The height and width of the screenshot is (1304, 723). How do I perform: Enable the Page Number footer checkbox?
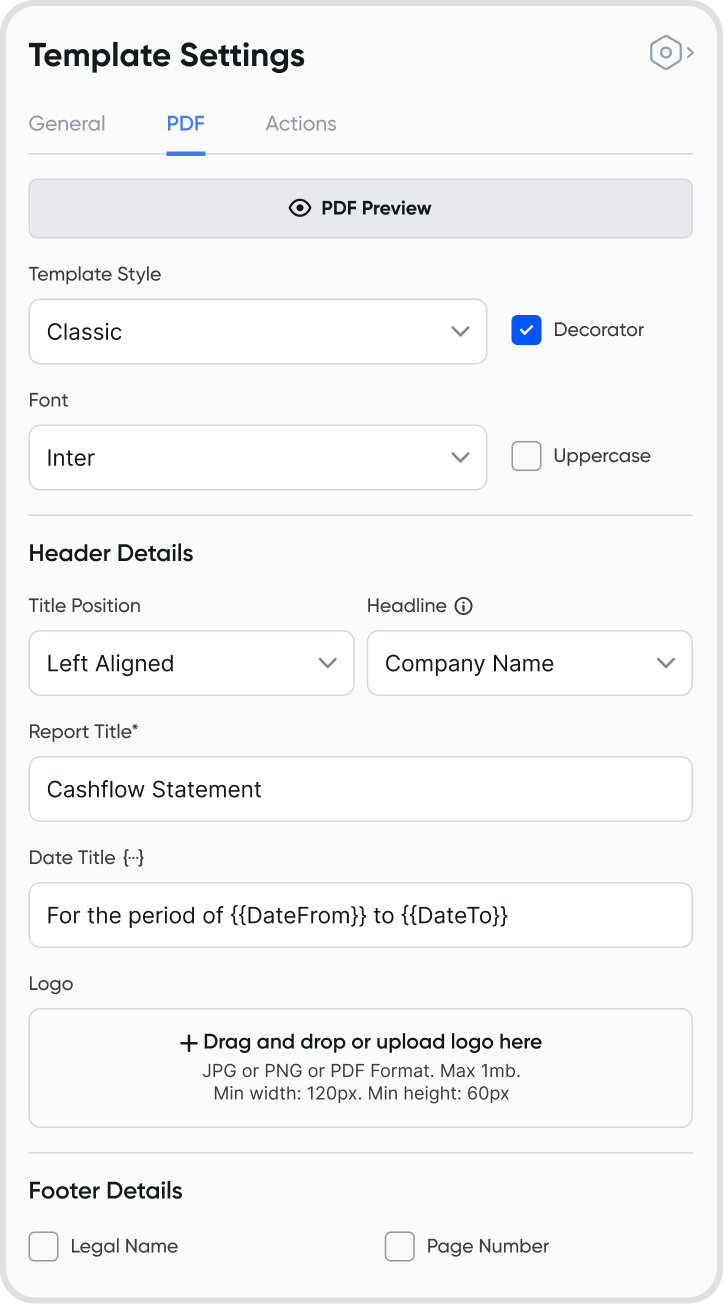pyautogui.click(x=400, y=1246)
